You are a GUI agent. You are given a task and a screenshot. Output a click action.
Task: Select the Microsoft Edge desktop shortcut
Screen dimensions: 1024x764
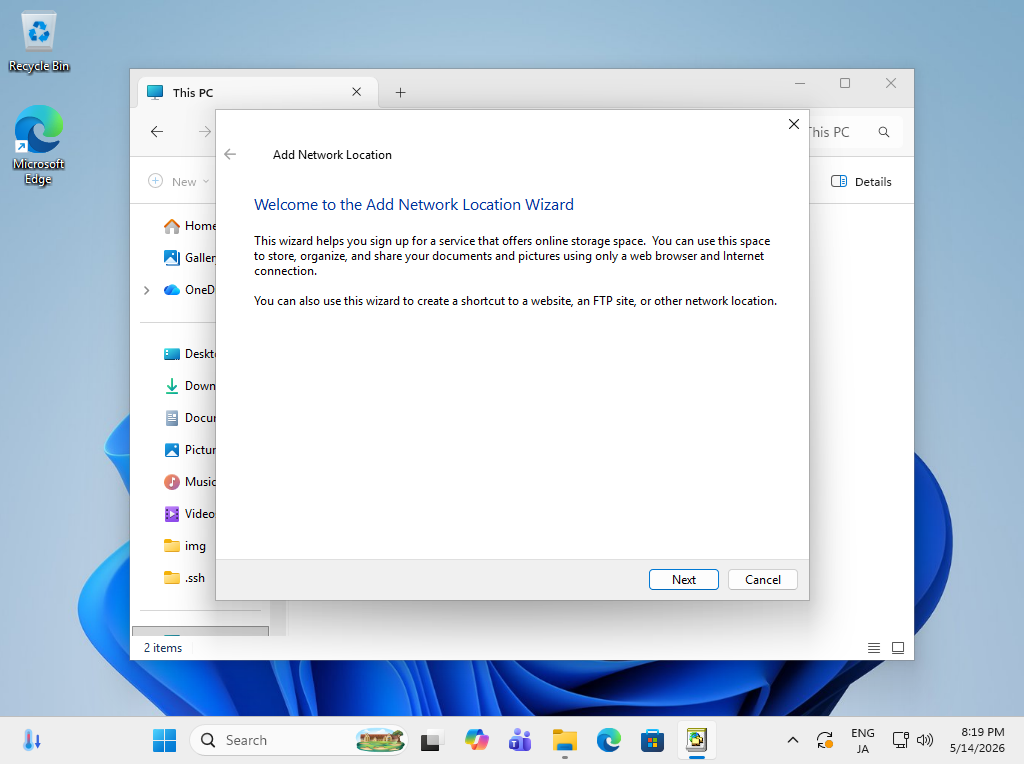tap(39, 146)
